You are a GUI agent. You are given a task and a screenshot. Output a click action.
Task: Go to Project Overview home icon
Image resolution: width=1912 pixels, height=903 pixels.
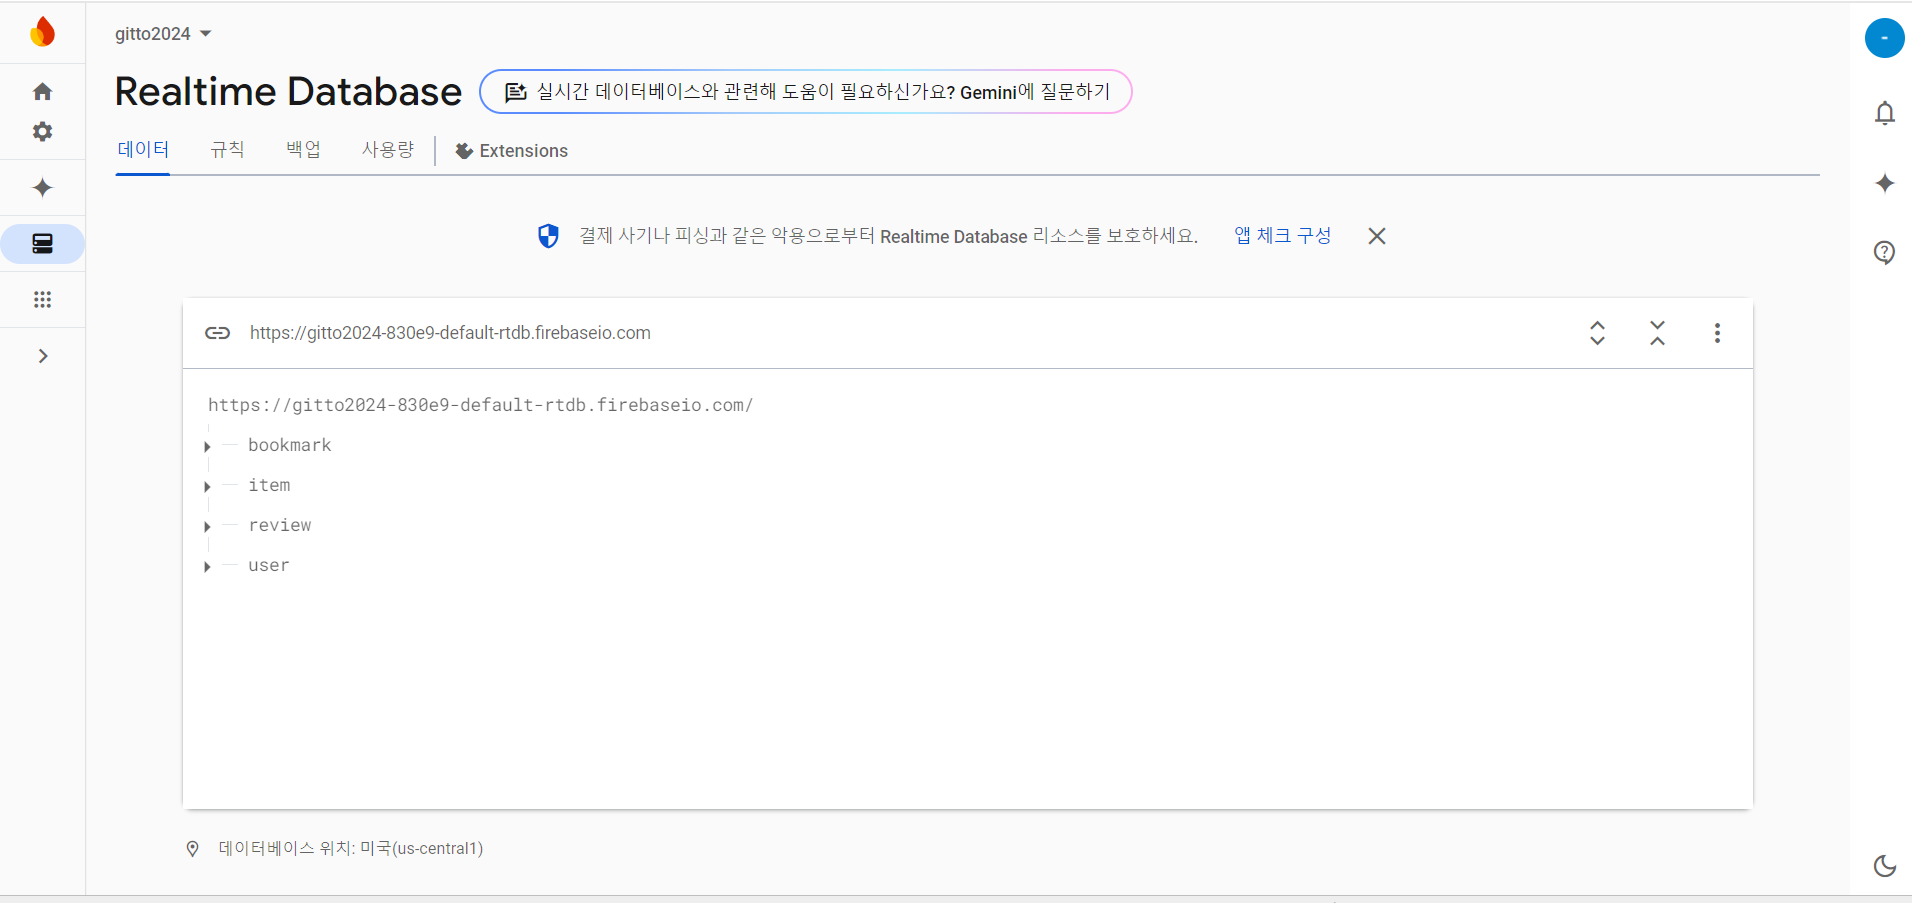(x=42, y=92)
